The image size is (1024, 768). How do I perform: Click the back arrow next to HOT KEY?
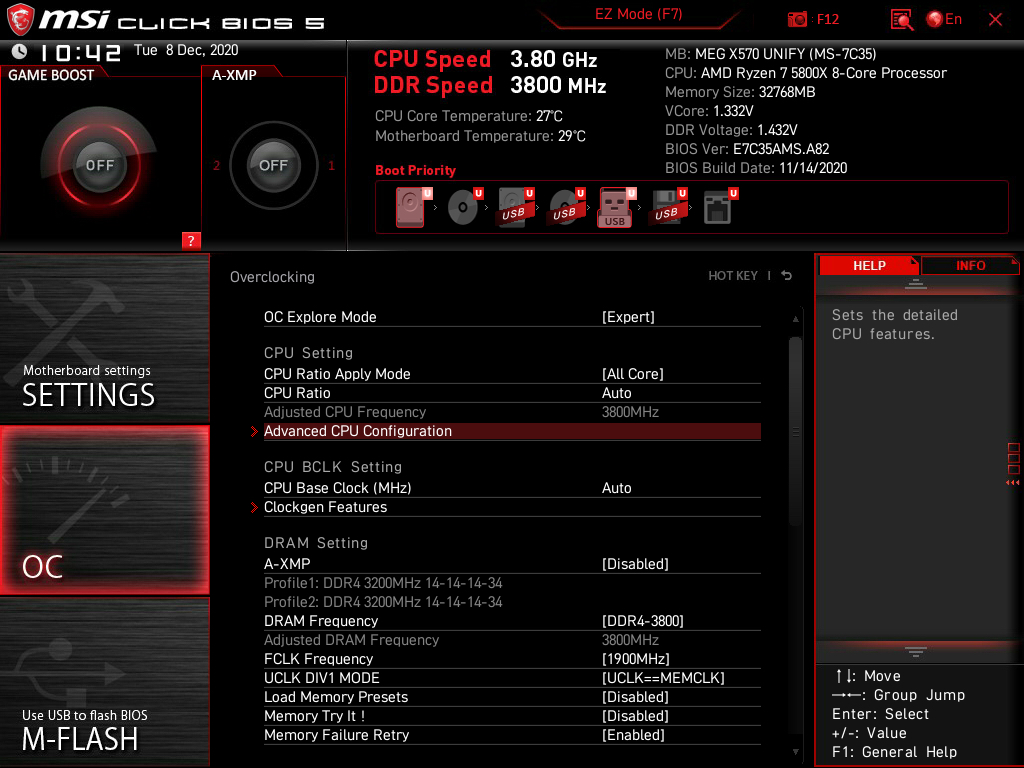coord(787,276)
